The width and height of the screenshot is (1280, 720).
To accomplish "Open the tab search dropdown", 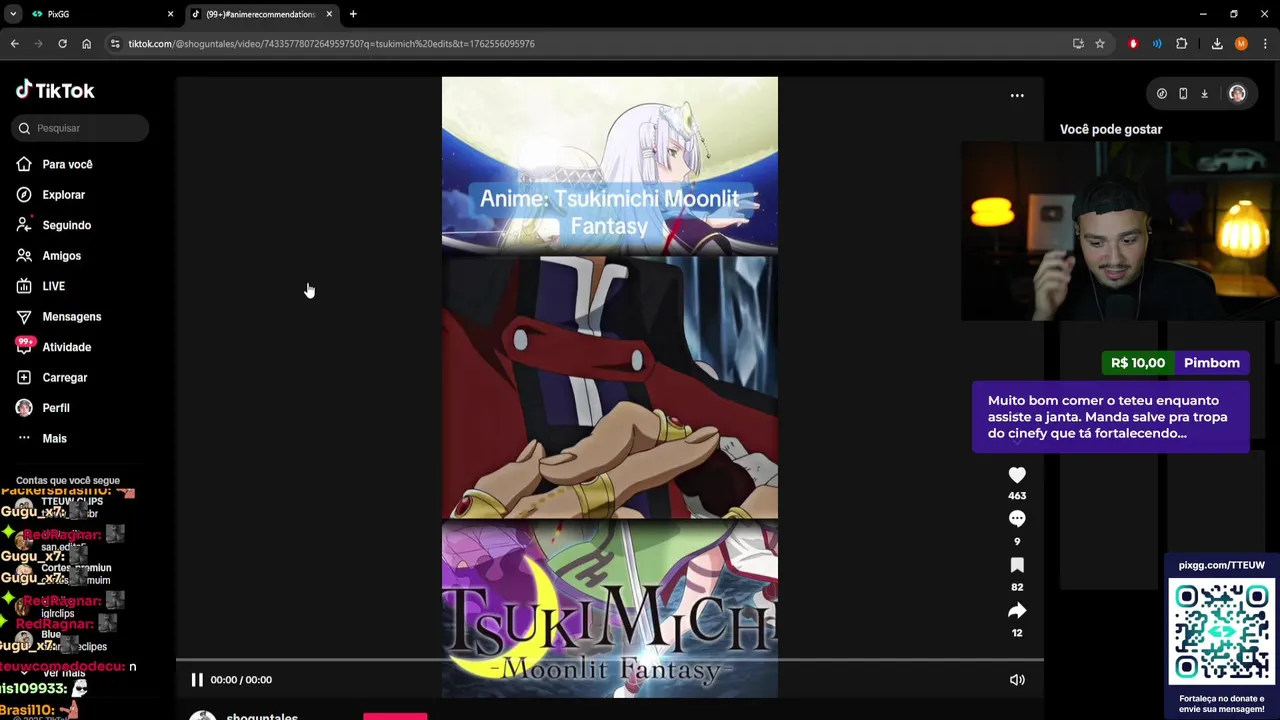I will point(13,14).
